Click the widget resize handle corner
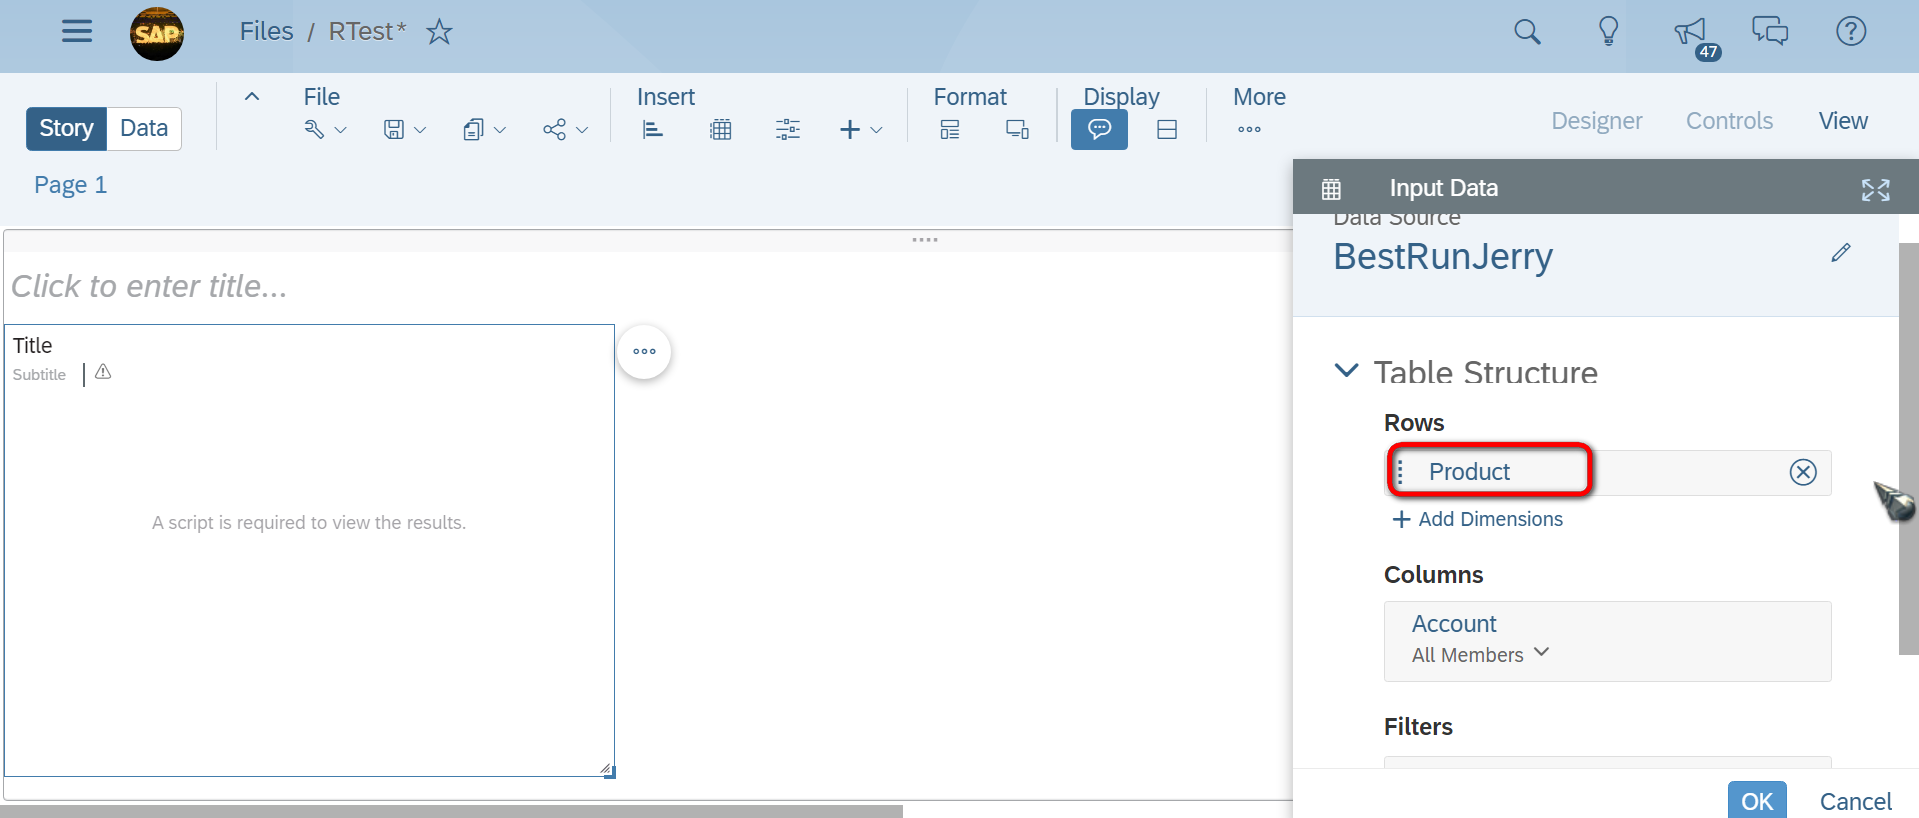1919x818 pixels. tap(607, 770)
